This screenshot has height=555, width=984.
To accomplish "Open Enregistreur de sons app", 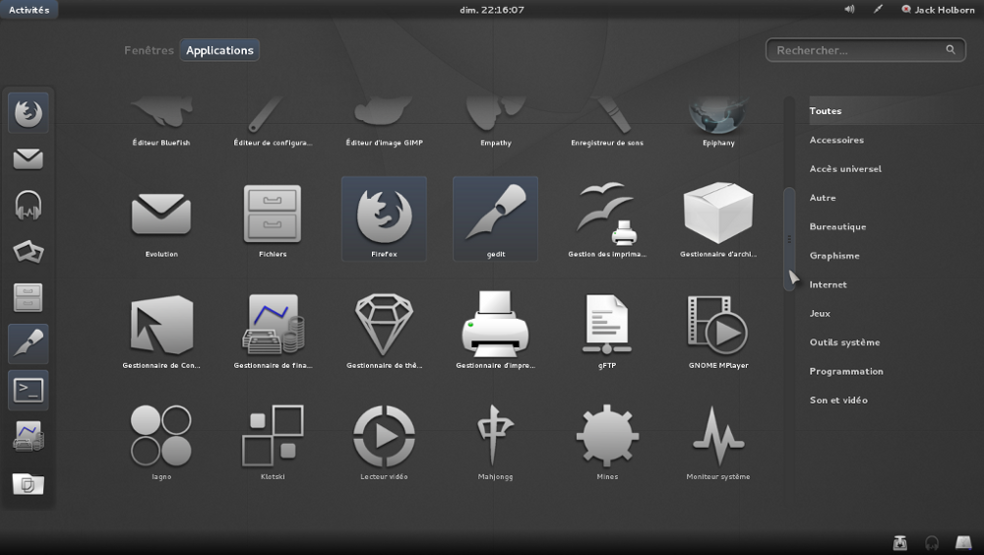I will [607, 119].
